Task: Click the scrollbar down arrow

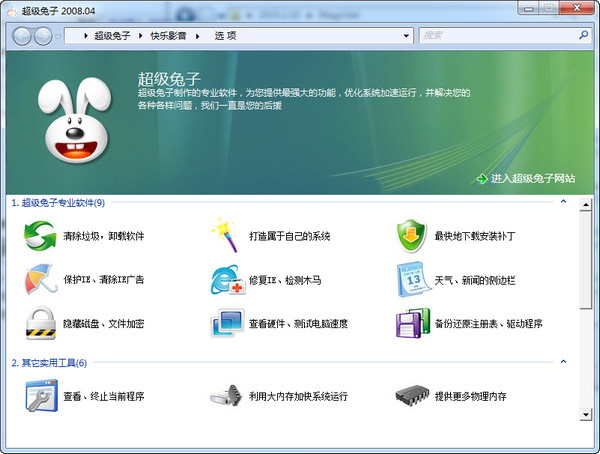Action: tap(585, 415)
